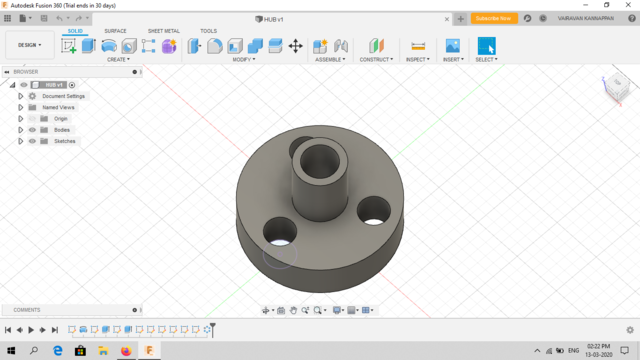Open the DESIGN workspace dropdown
Image resolution: width=640 pixels, height=360 pixels.
tap(30, 45)
